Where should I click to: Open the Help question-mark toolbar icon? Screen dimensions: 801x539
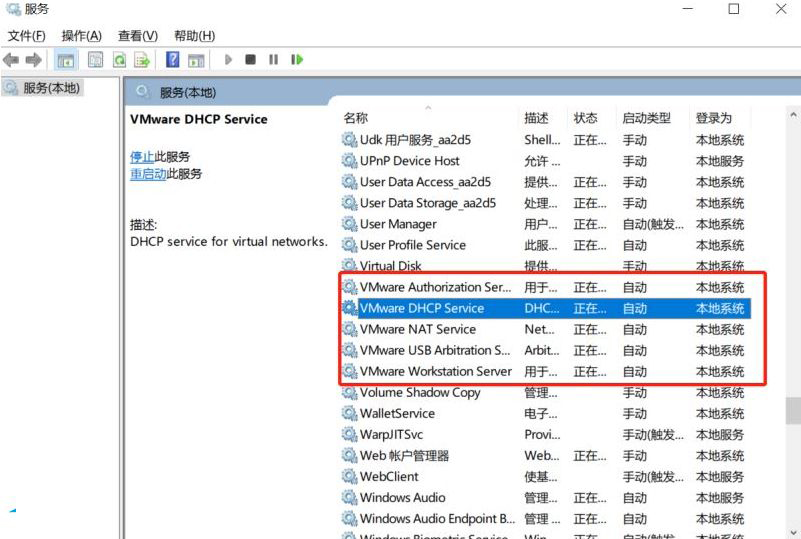coord(173,60)
